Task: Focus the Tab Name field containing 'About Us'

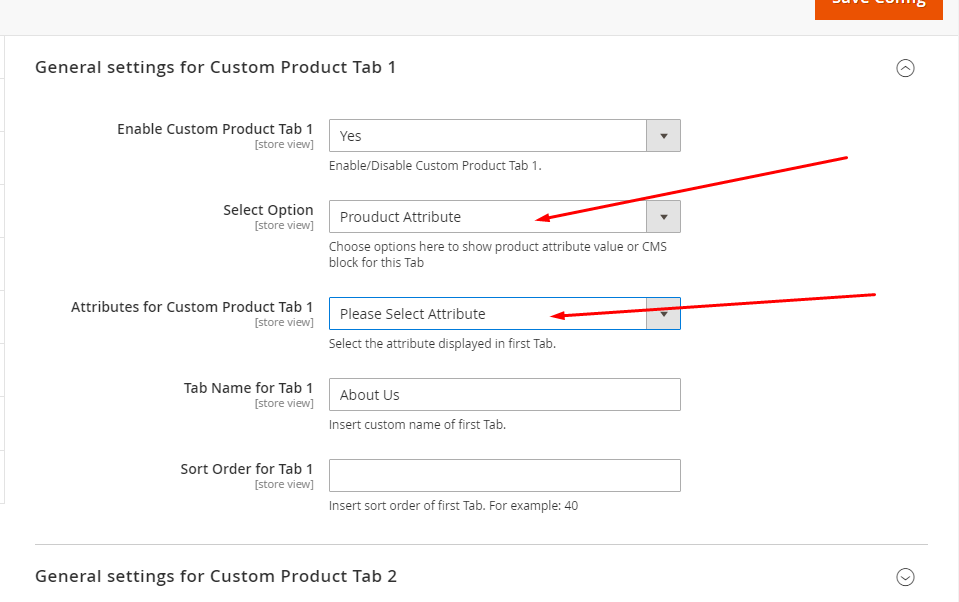Action: pos(504,395)
